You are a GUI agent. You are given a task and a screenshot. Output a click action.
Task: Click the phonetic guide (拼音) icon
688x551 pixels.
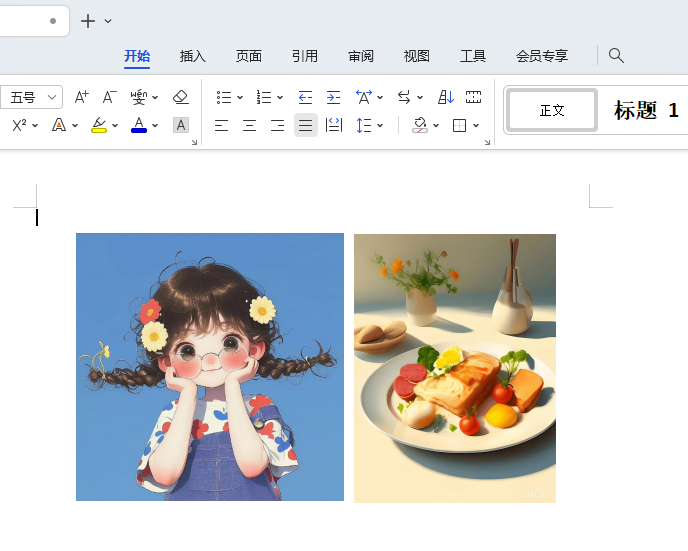pos(139,97)
